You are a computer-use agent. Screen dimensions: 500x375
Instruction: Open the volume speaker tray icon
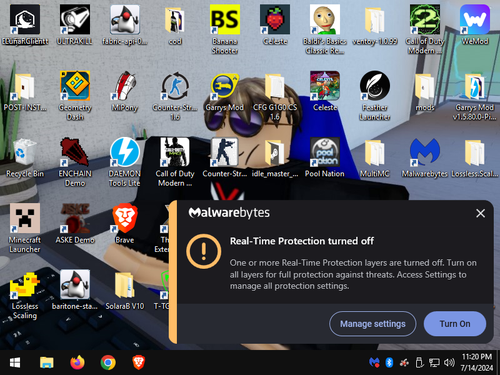click(449, 363)
